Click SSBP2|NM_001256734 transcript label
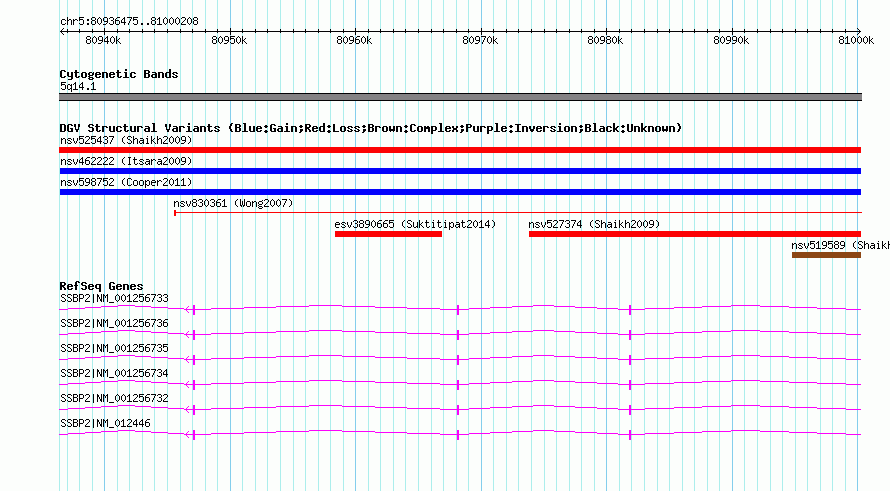This screenshot has height=491, width=890. pyautogui.click(x=114, y=373)
